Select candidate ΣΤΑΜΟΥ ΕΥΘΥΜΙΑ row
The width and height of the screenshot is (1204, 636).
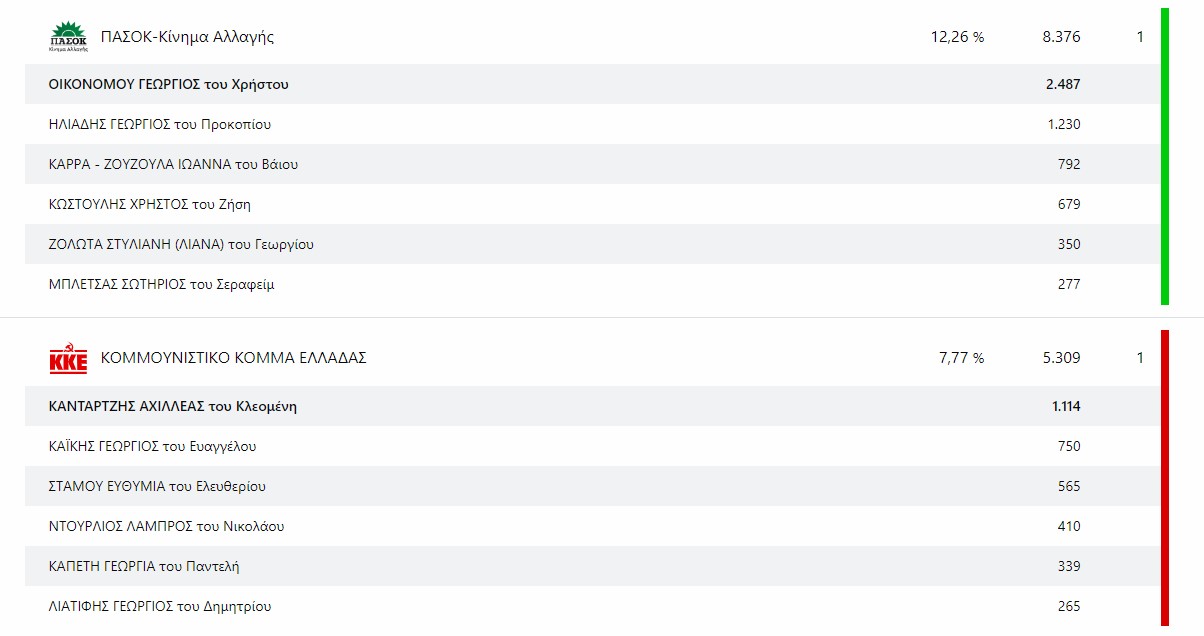(592, 486)
